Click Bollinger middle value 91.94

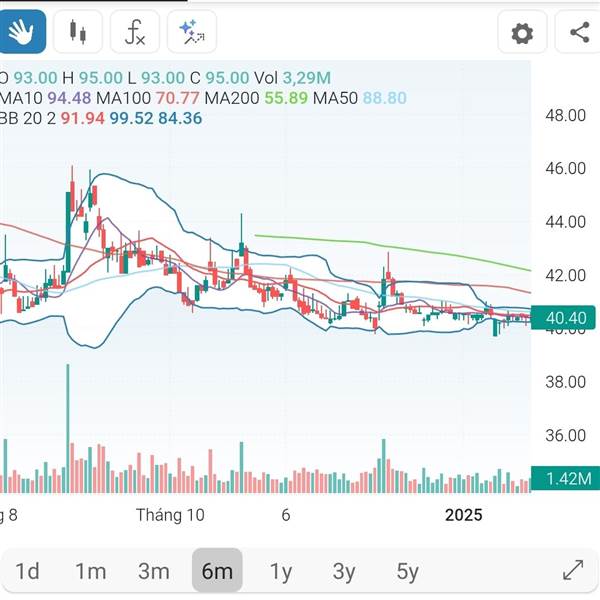click(x=83, y=118)
